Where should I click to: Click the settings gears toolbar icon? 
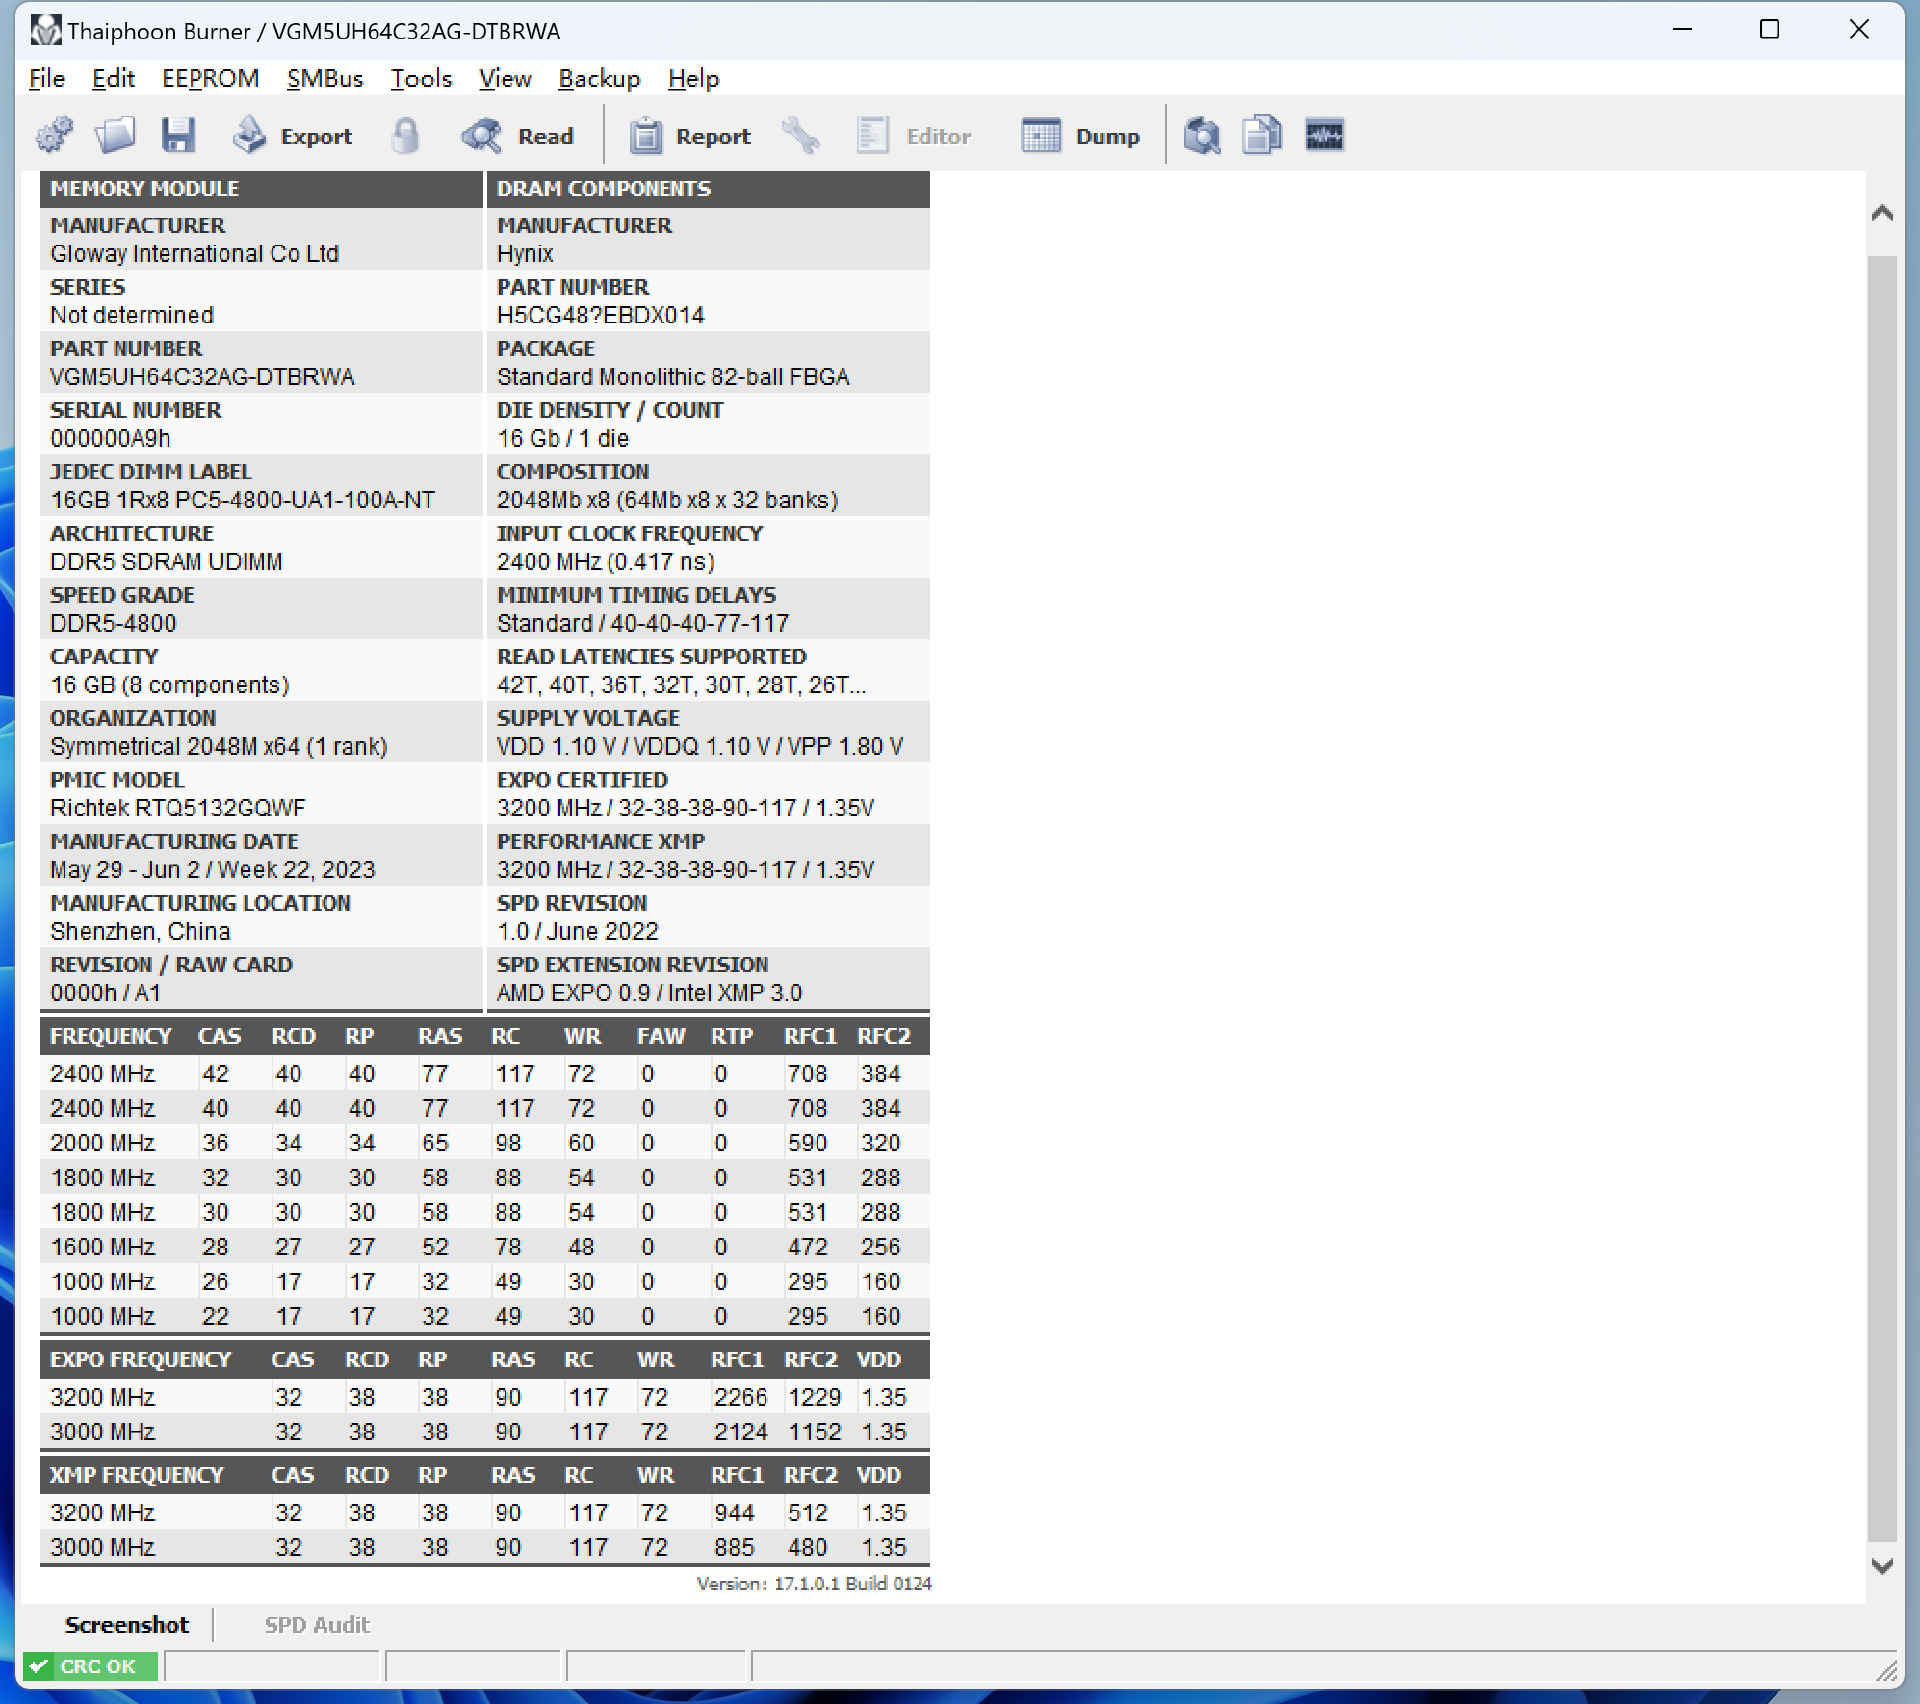click(55, 135)
